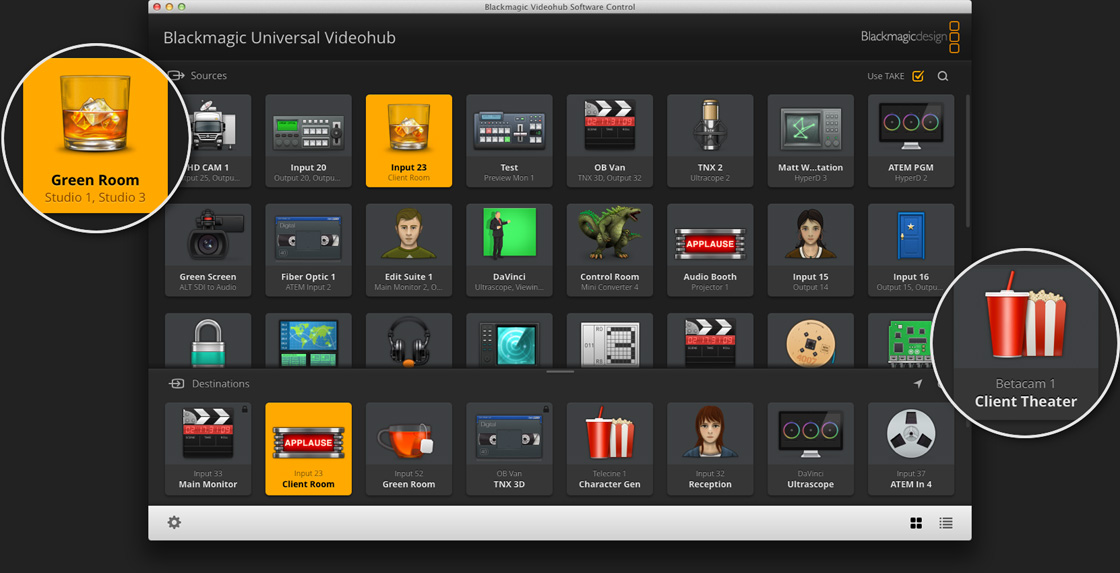Pick the TNX 2 microphone source
1120x573 pixels.
[710, 141]
